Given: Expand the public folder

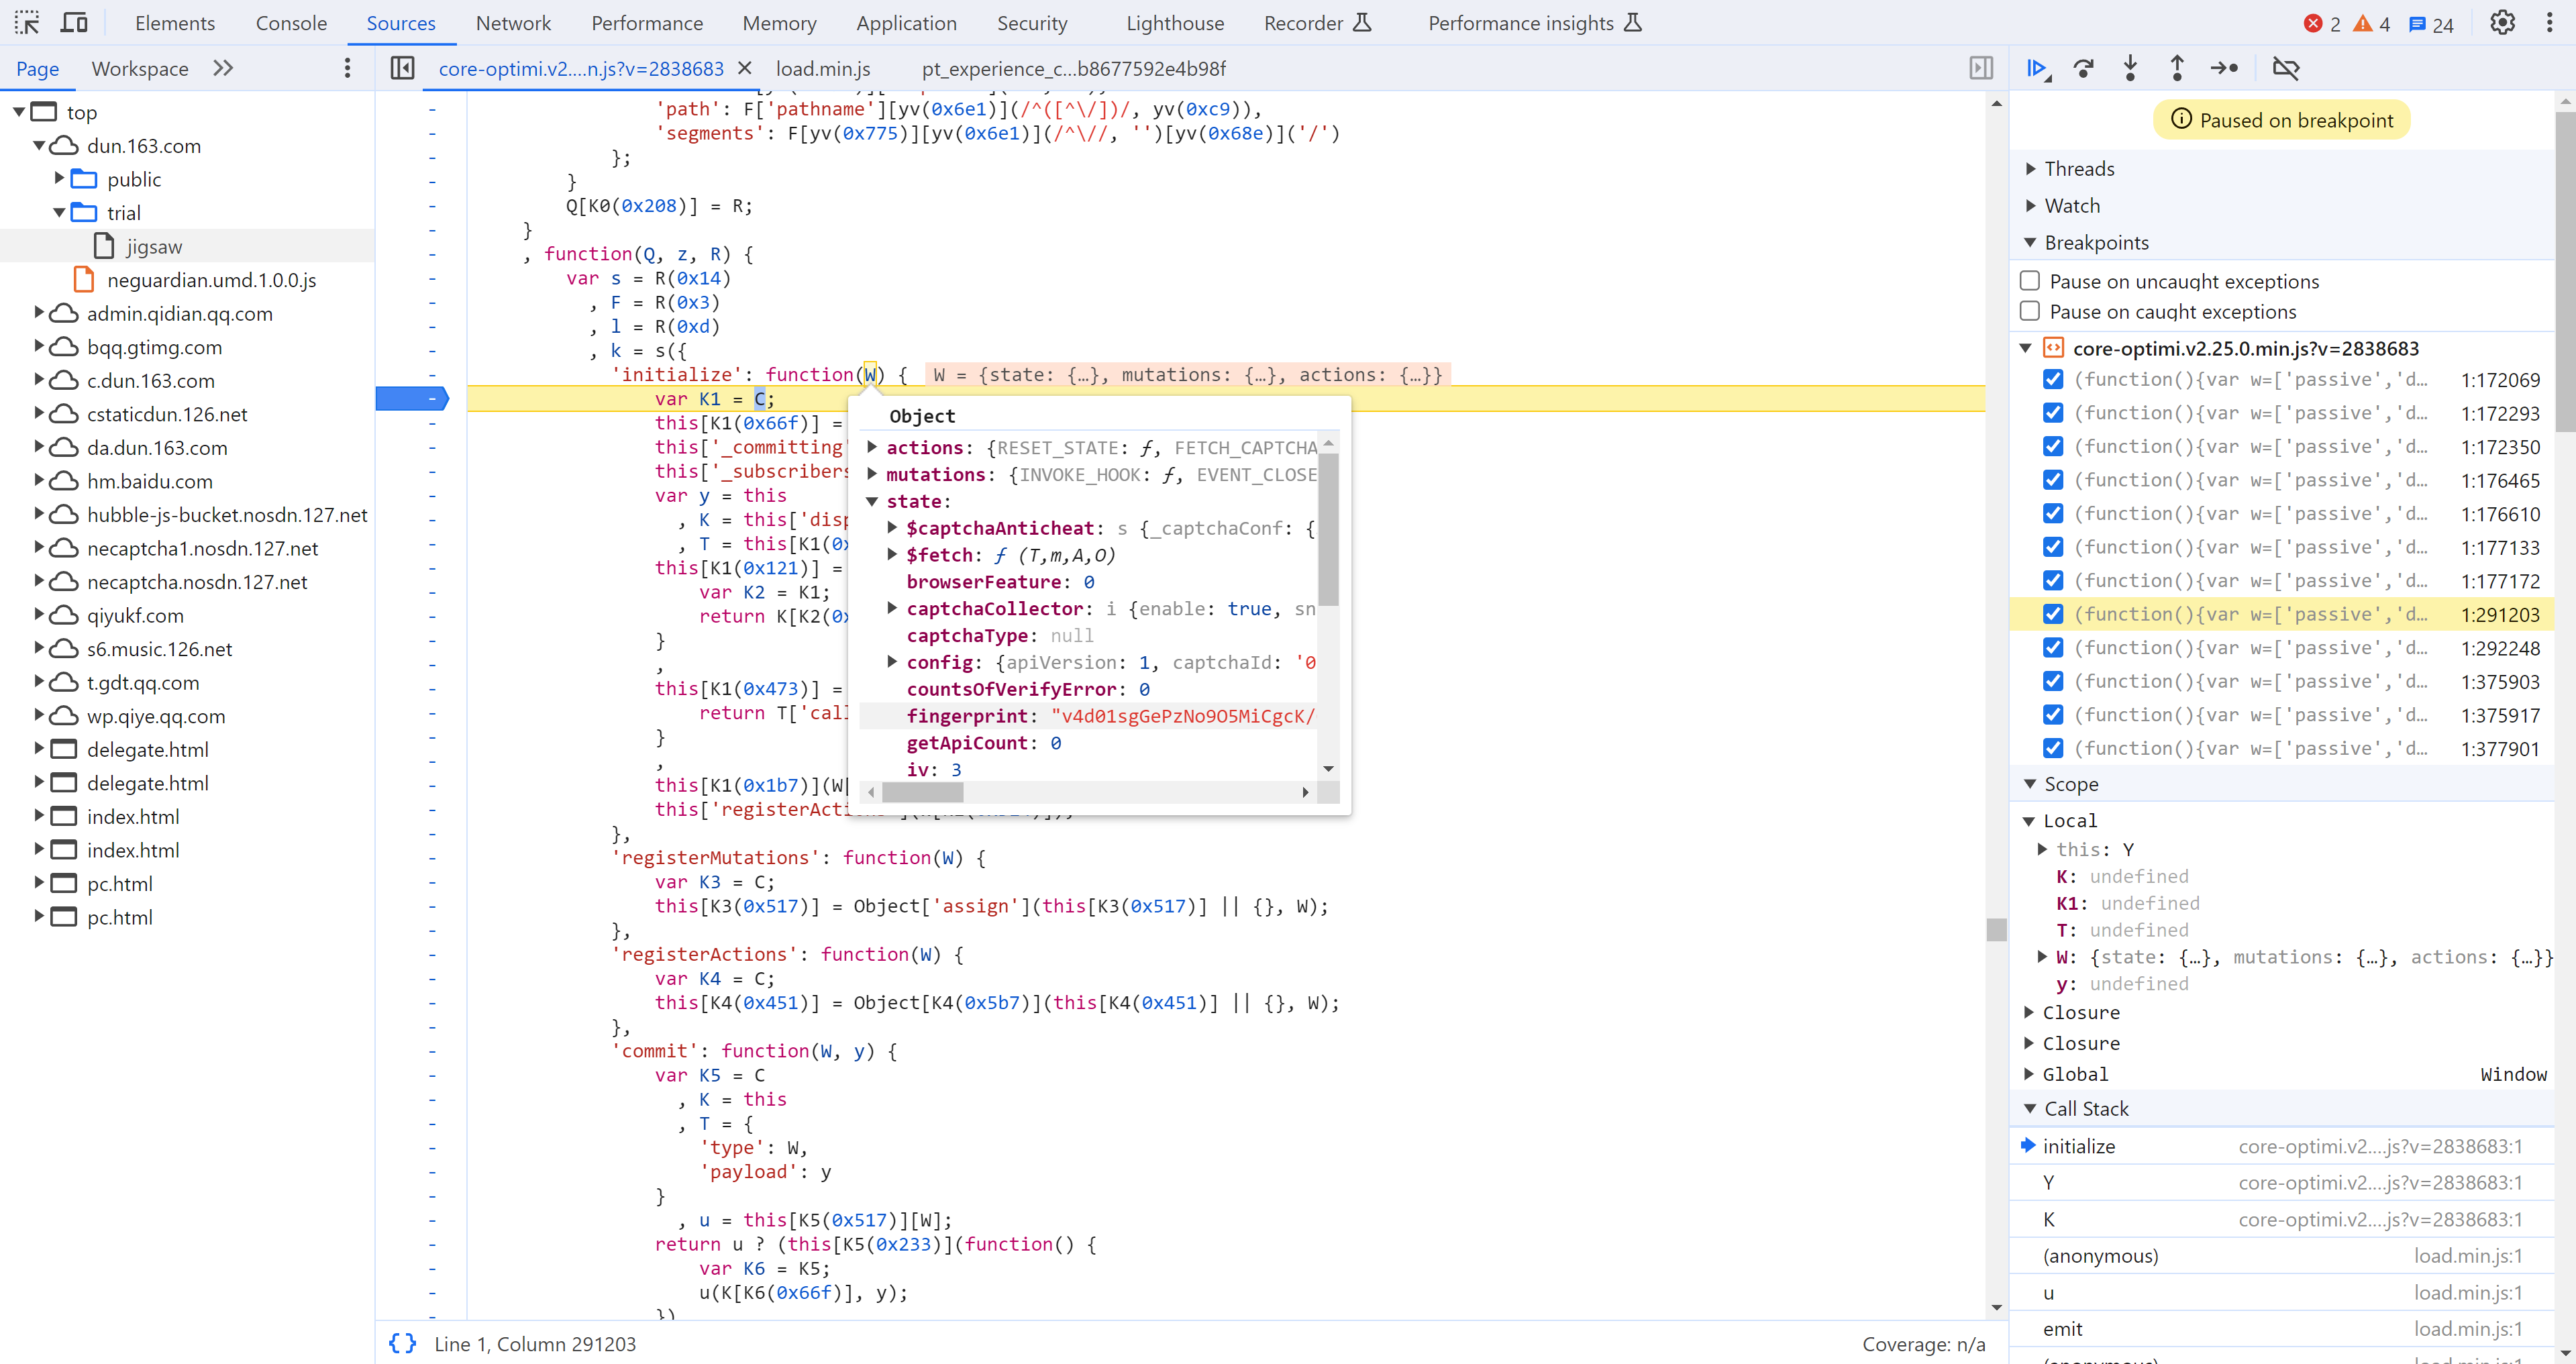Looking at the screenshot, I should point(59,178).
